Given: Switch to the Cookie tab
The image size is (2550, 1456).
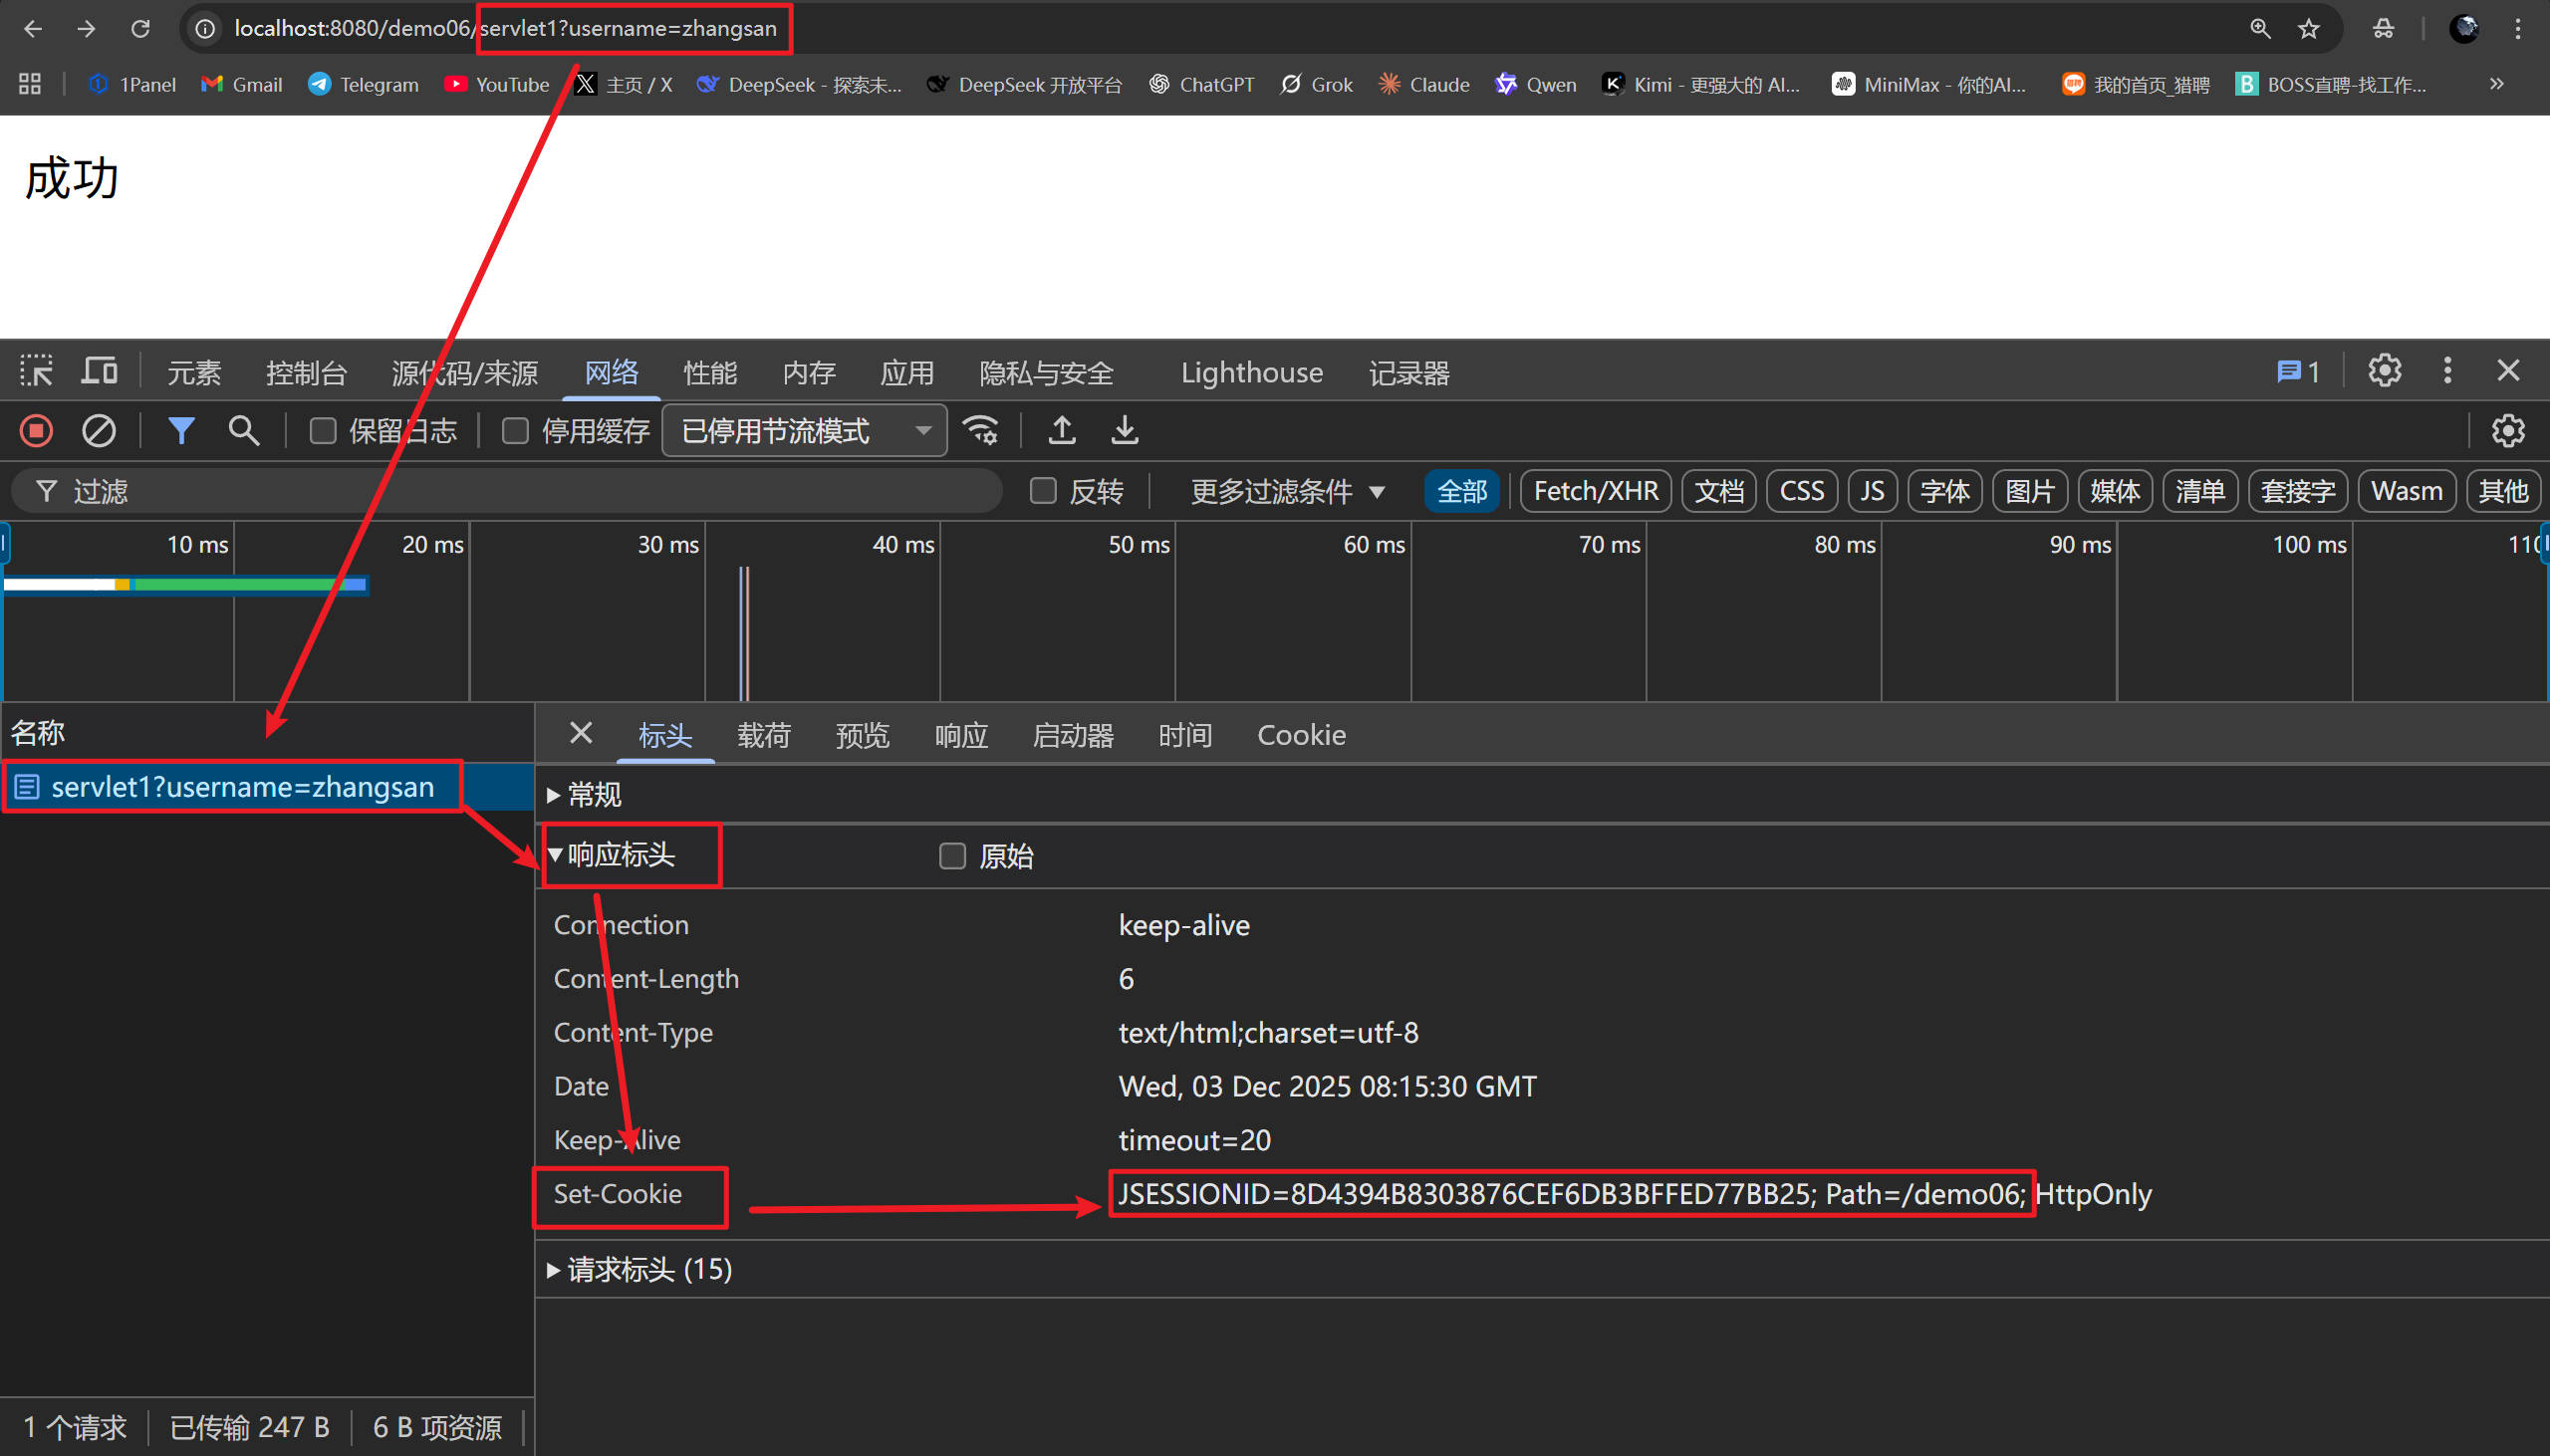Looking at the screenshot, I should pyautogui.click(x=1300, y=735).
